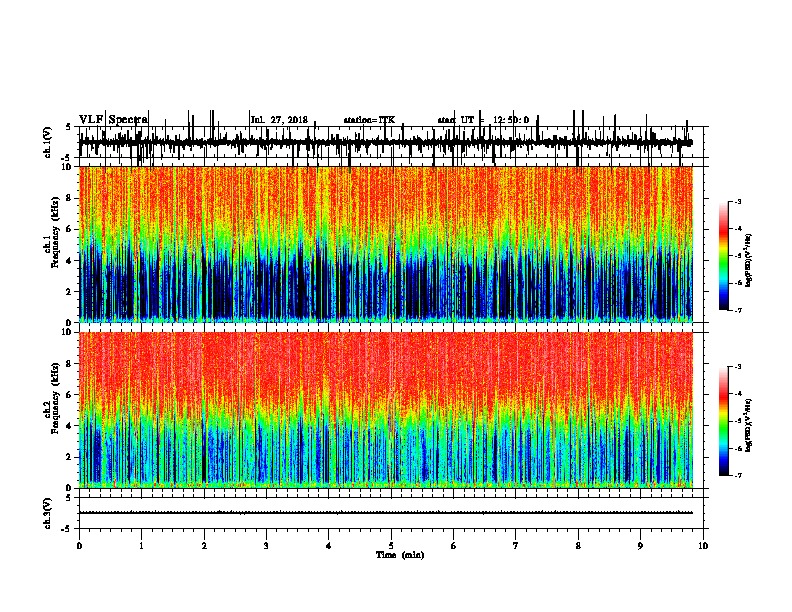
Task: Click the 8 kHz tick of ch.2 spectrogram
Action: pos(69,364)
